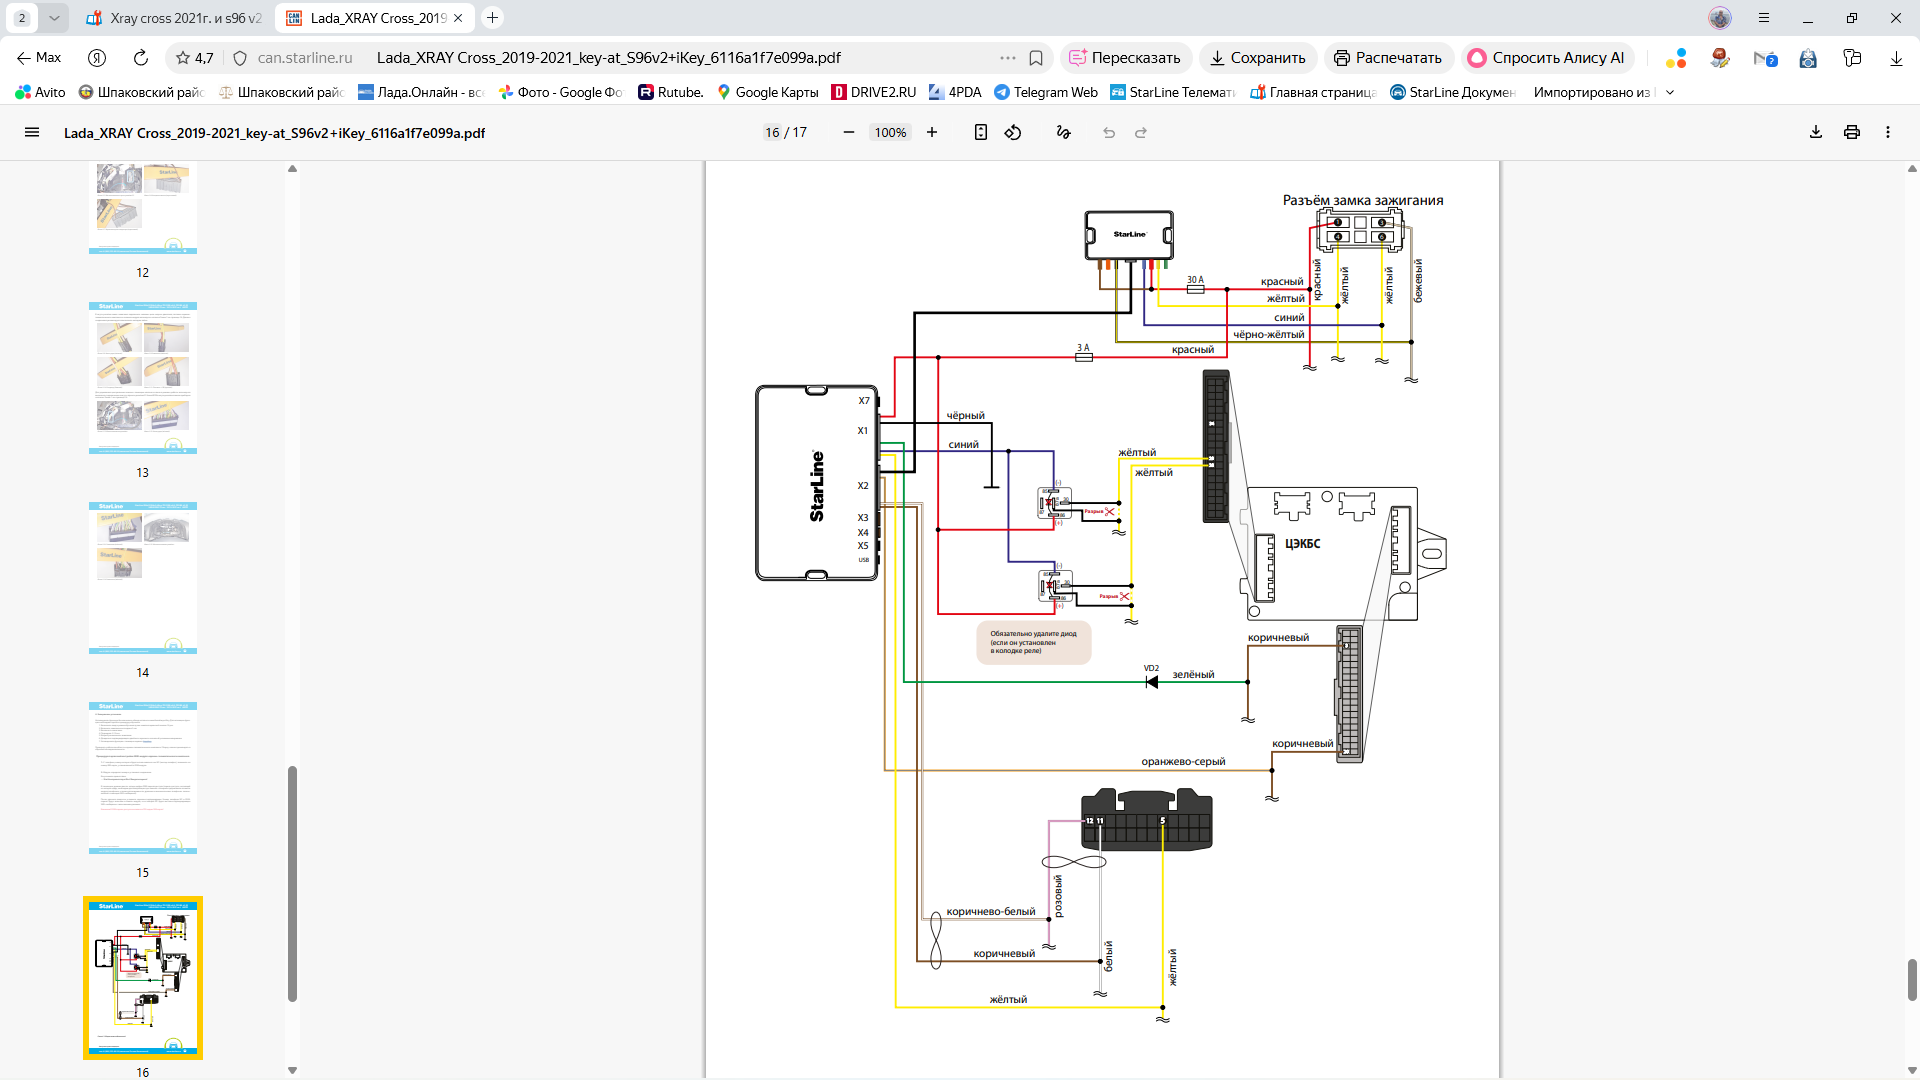Click the Пересказать button
1920x1080 pixels.
coord(1125,58)
